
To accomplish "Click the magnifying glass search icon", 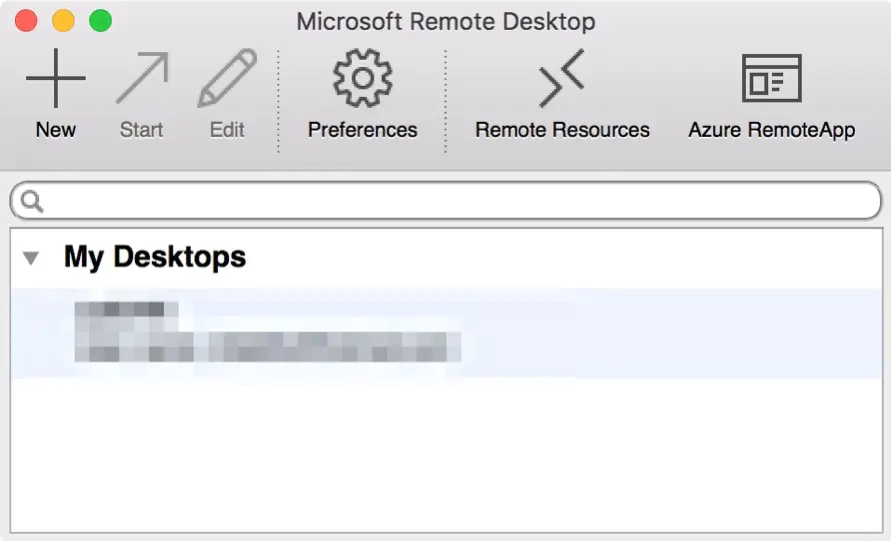I will point(31,201).
